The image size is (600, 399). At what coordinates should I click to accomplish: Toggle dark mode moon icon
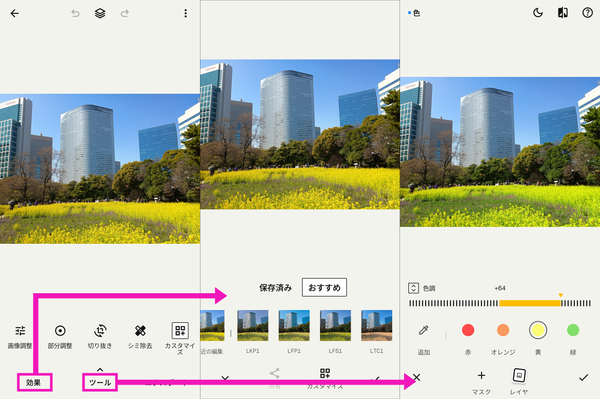click(538, 13)
